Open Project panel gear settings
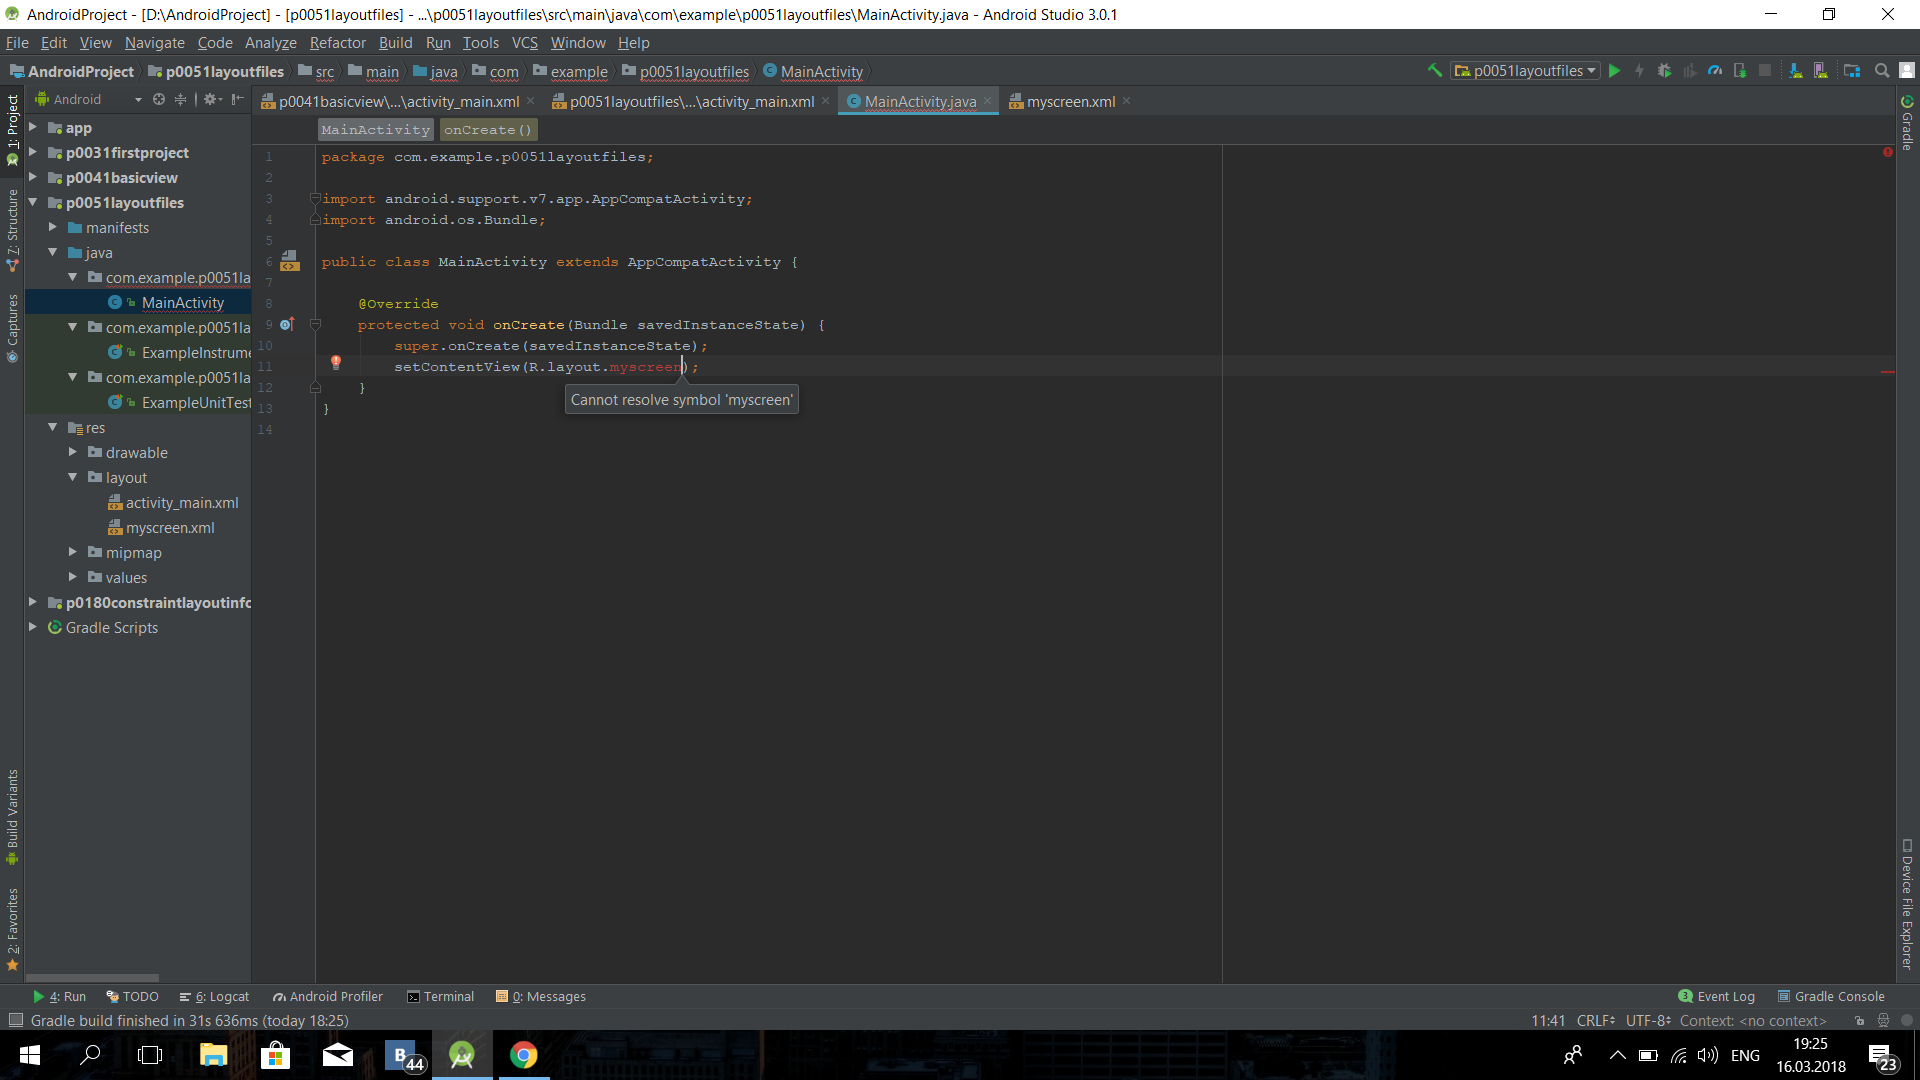The image size is (1920, 1080). 211,99
